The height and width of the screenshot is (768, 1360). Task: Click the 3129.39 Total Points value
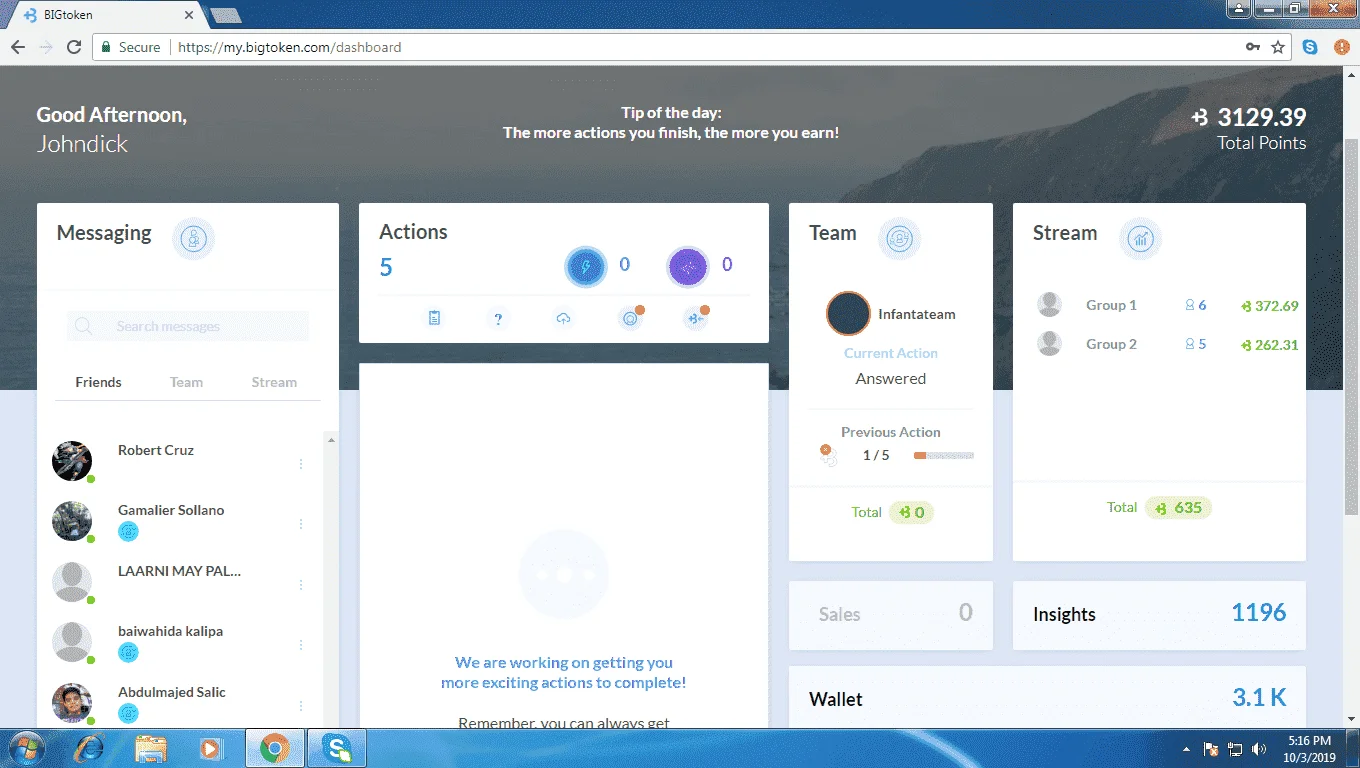point(1262,117)
